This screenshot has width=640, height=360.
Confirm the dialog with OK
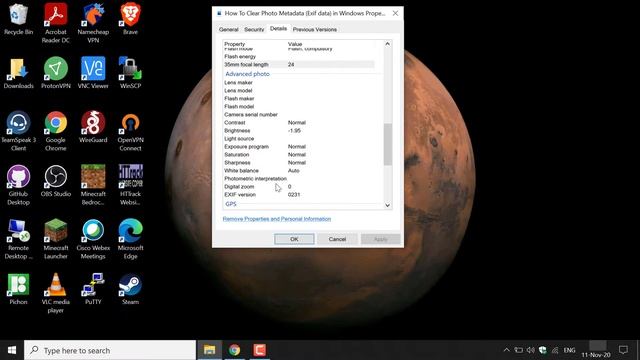click(x=294, y=239)
